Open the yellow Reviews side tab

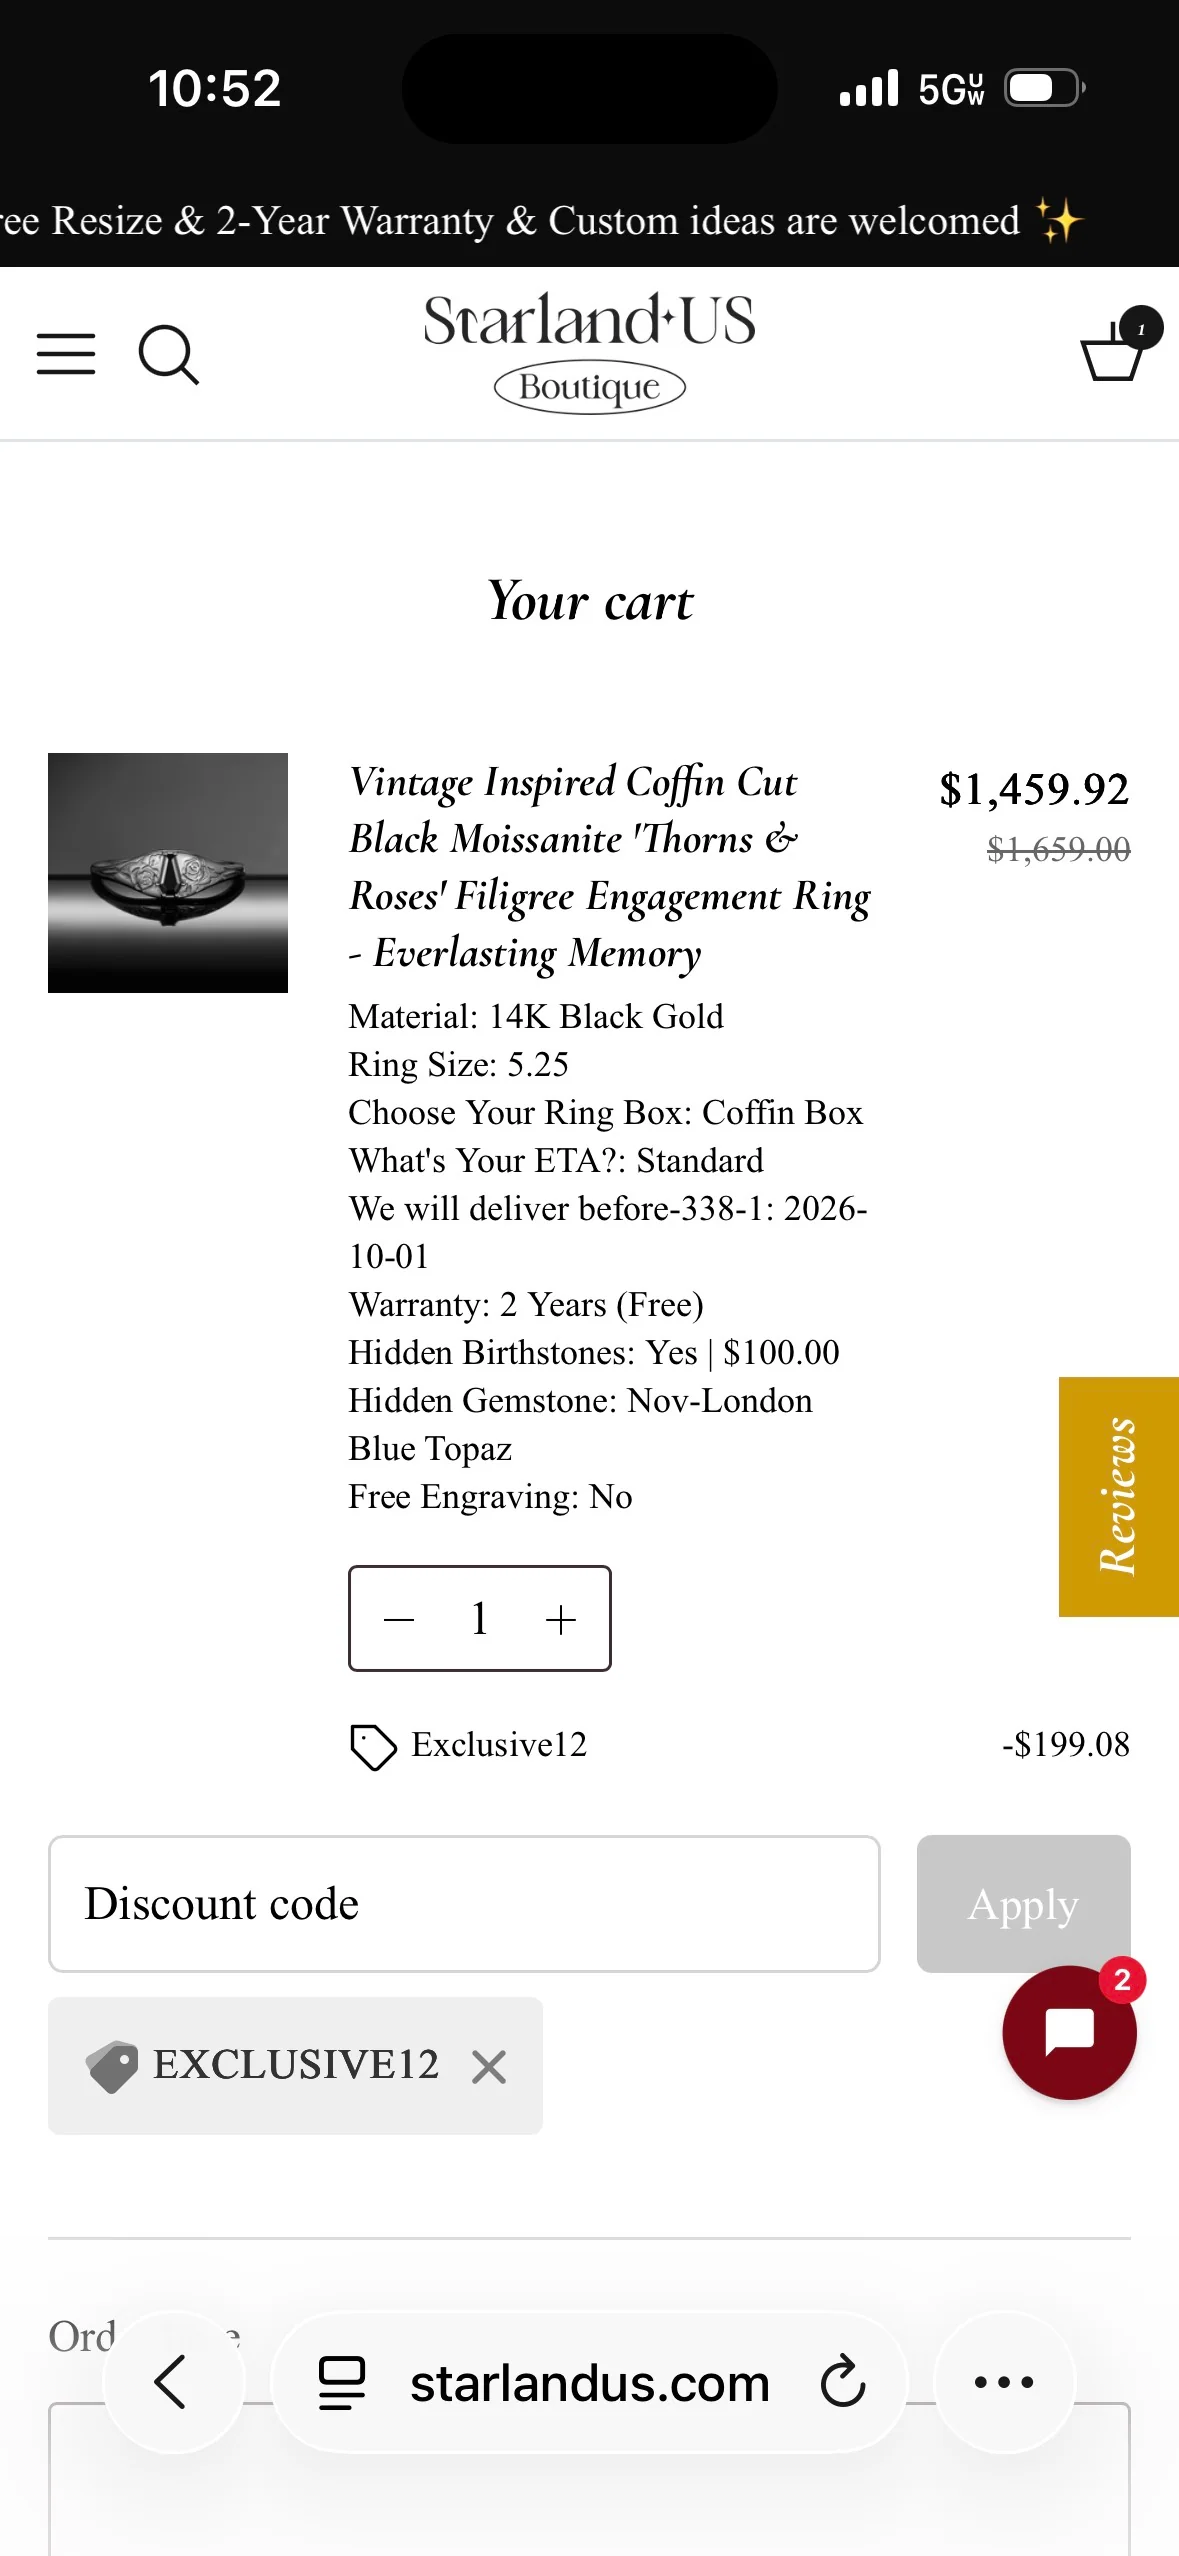pos(1119,1496)
